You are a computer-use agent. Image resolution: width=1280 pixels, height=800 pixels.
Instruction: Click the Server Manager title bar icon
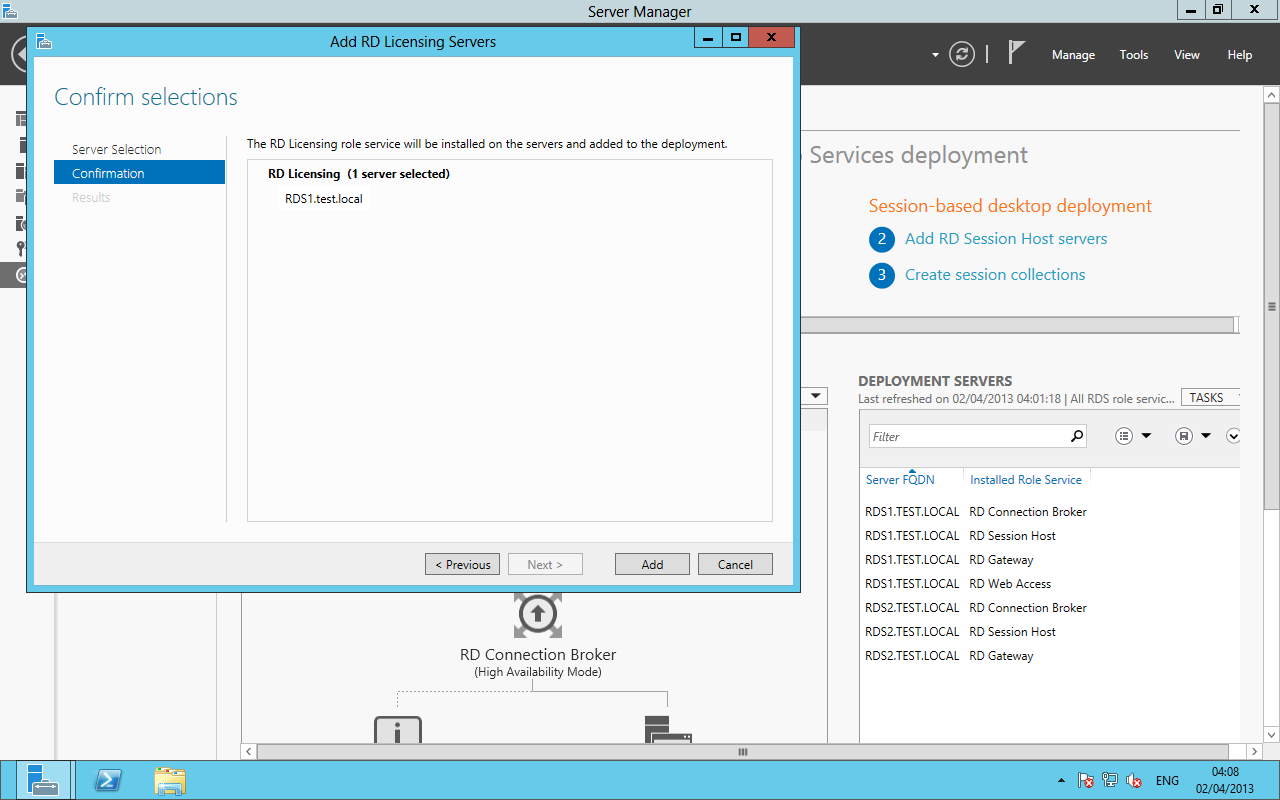10,11
